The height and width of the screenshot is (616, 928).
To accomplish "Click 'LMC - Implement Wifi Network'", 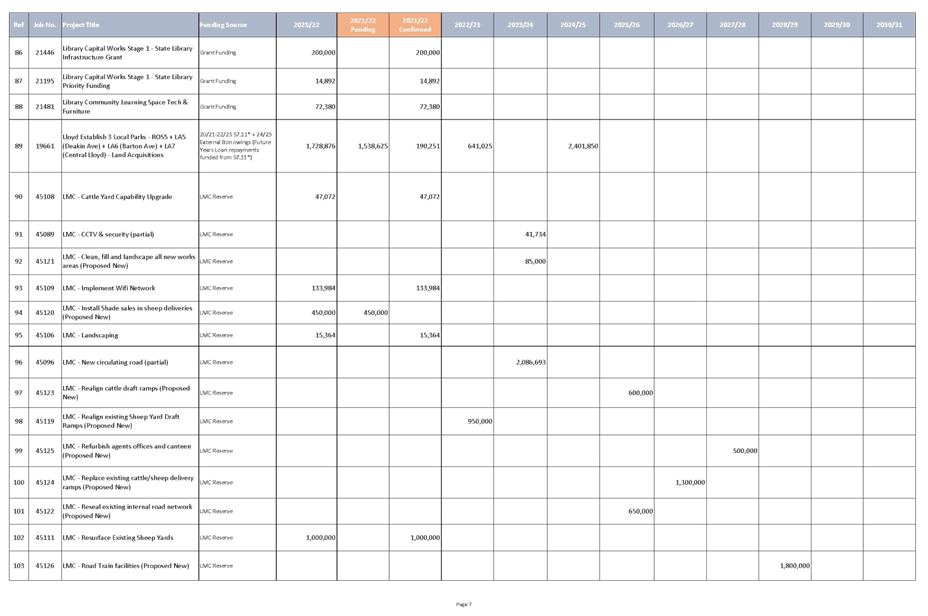I will coord(109,288).
